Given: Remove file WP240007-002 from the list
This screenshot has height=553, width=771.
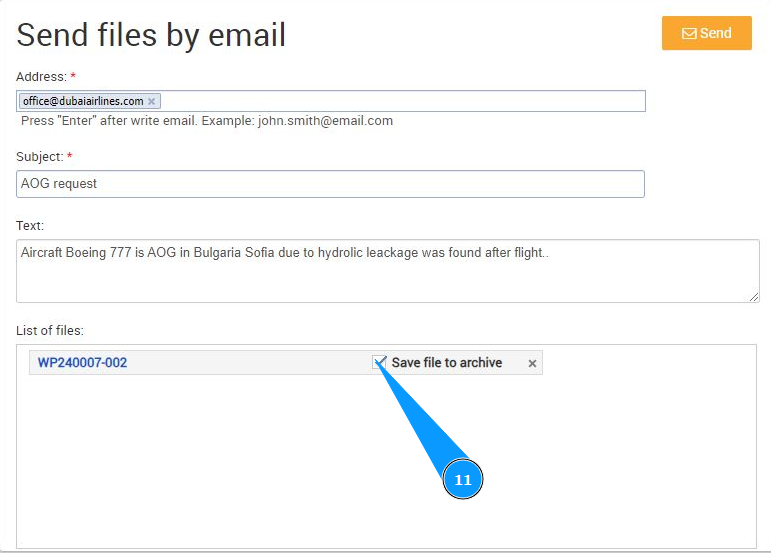Looking at the screenshot, I should tap(532, 363).
